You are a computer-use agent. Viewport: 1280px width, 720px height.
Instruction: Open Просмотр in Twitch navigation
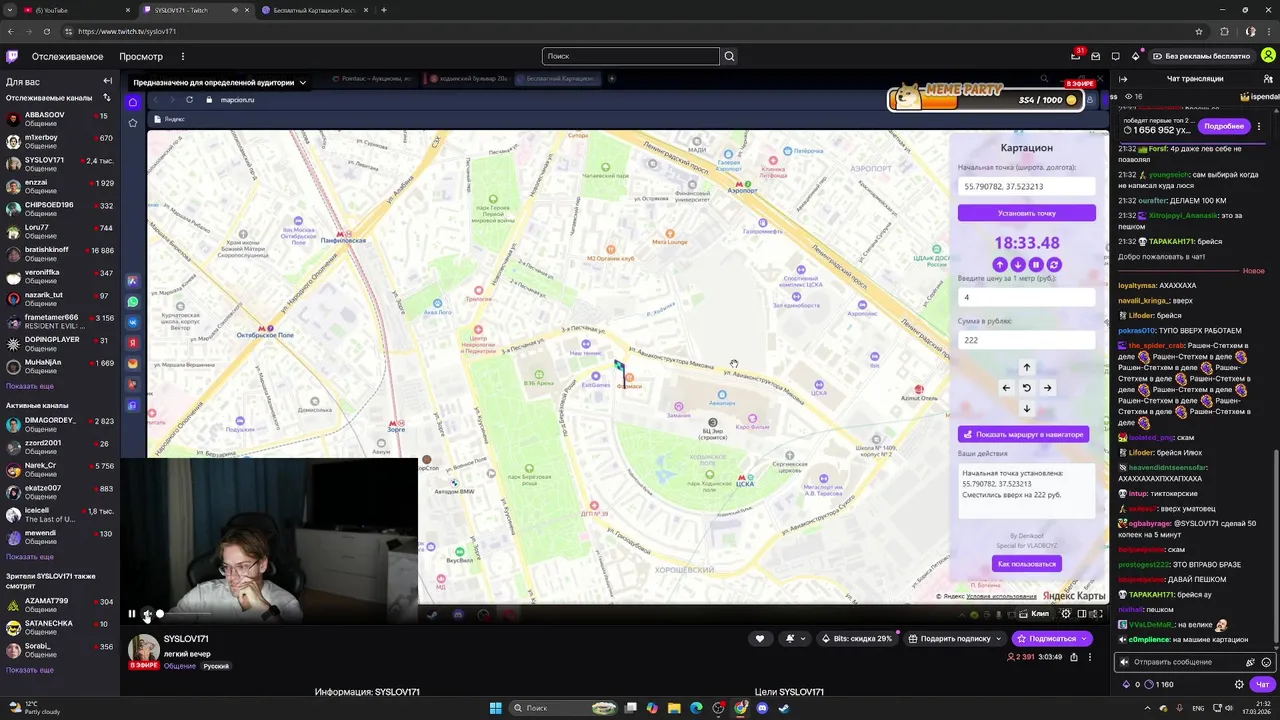coord(140,56)
